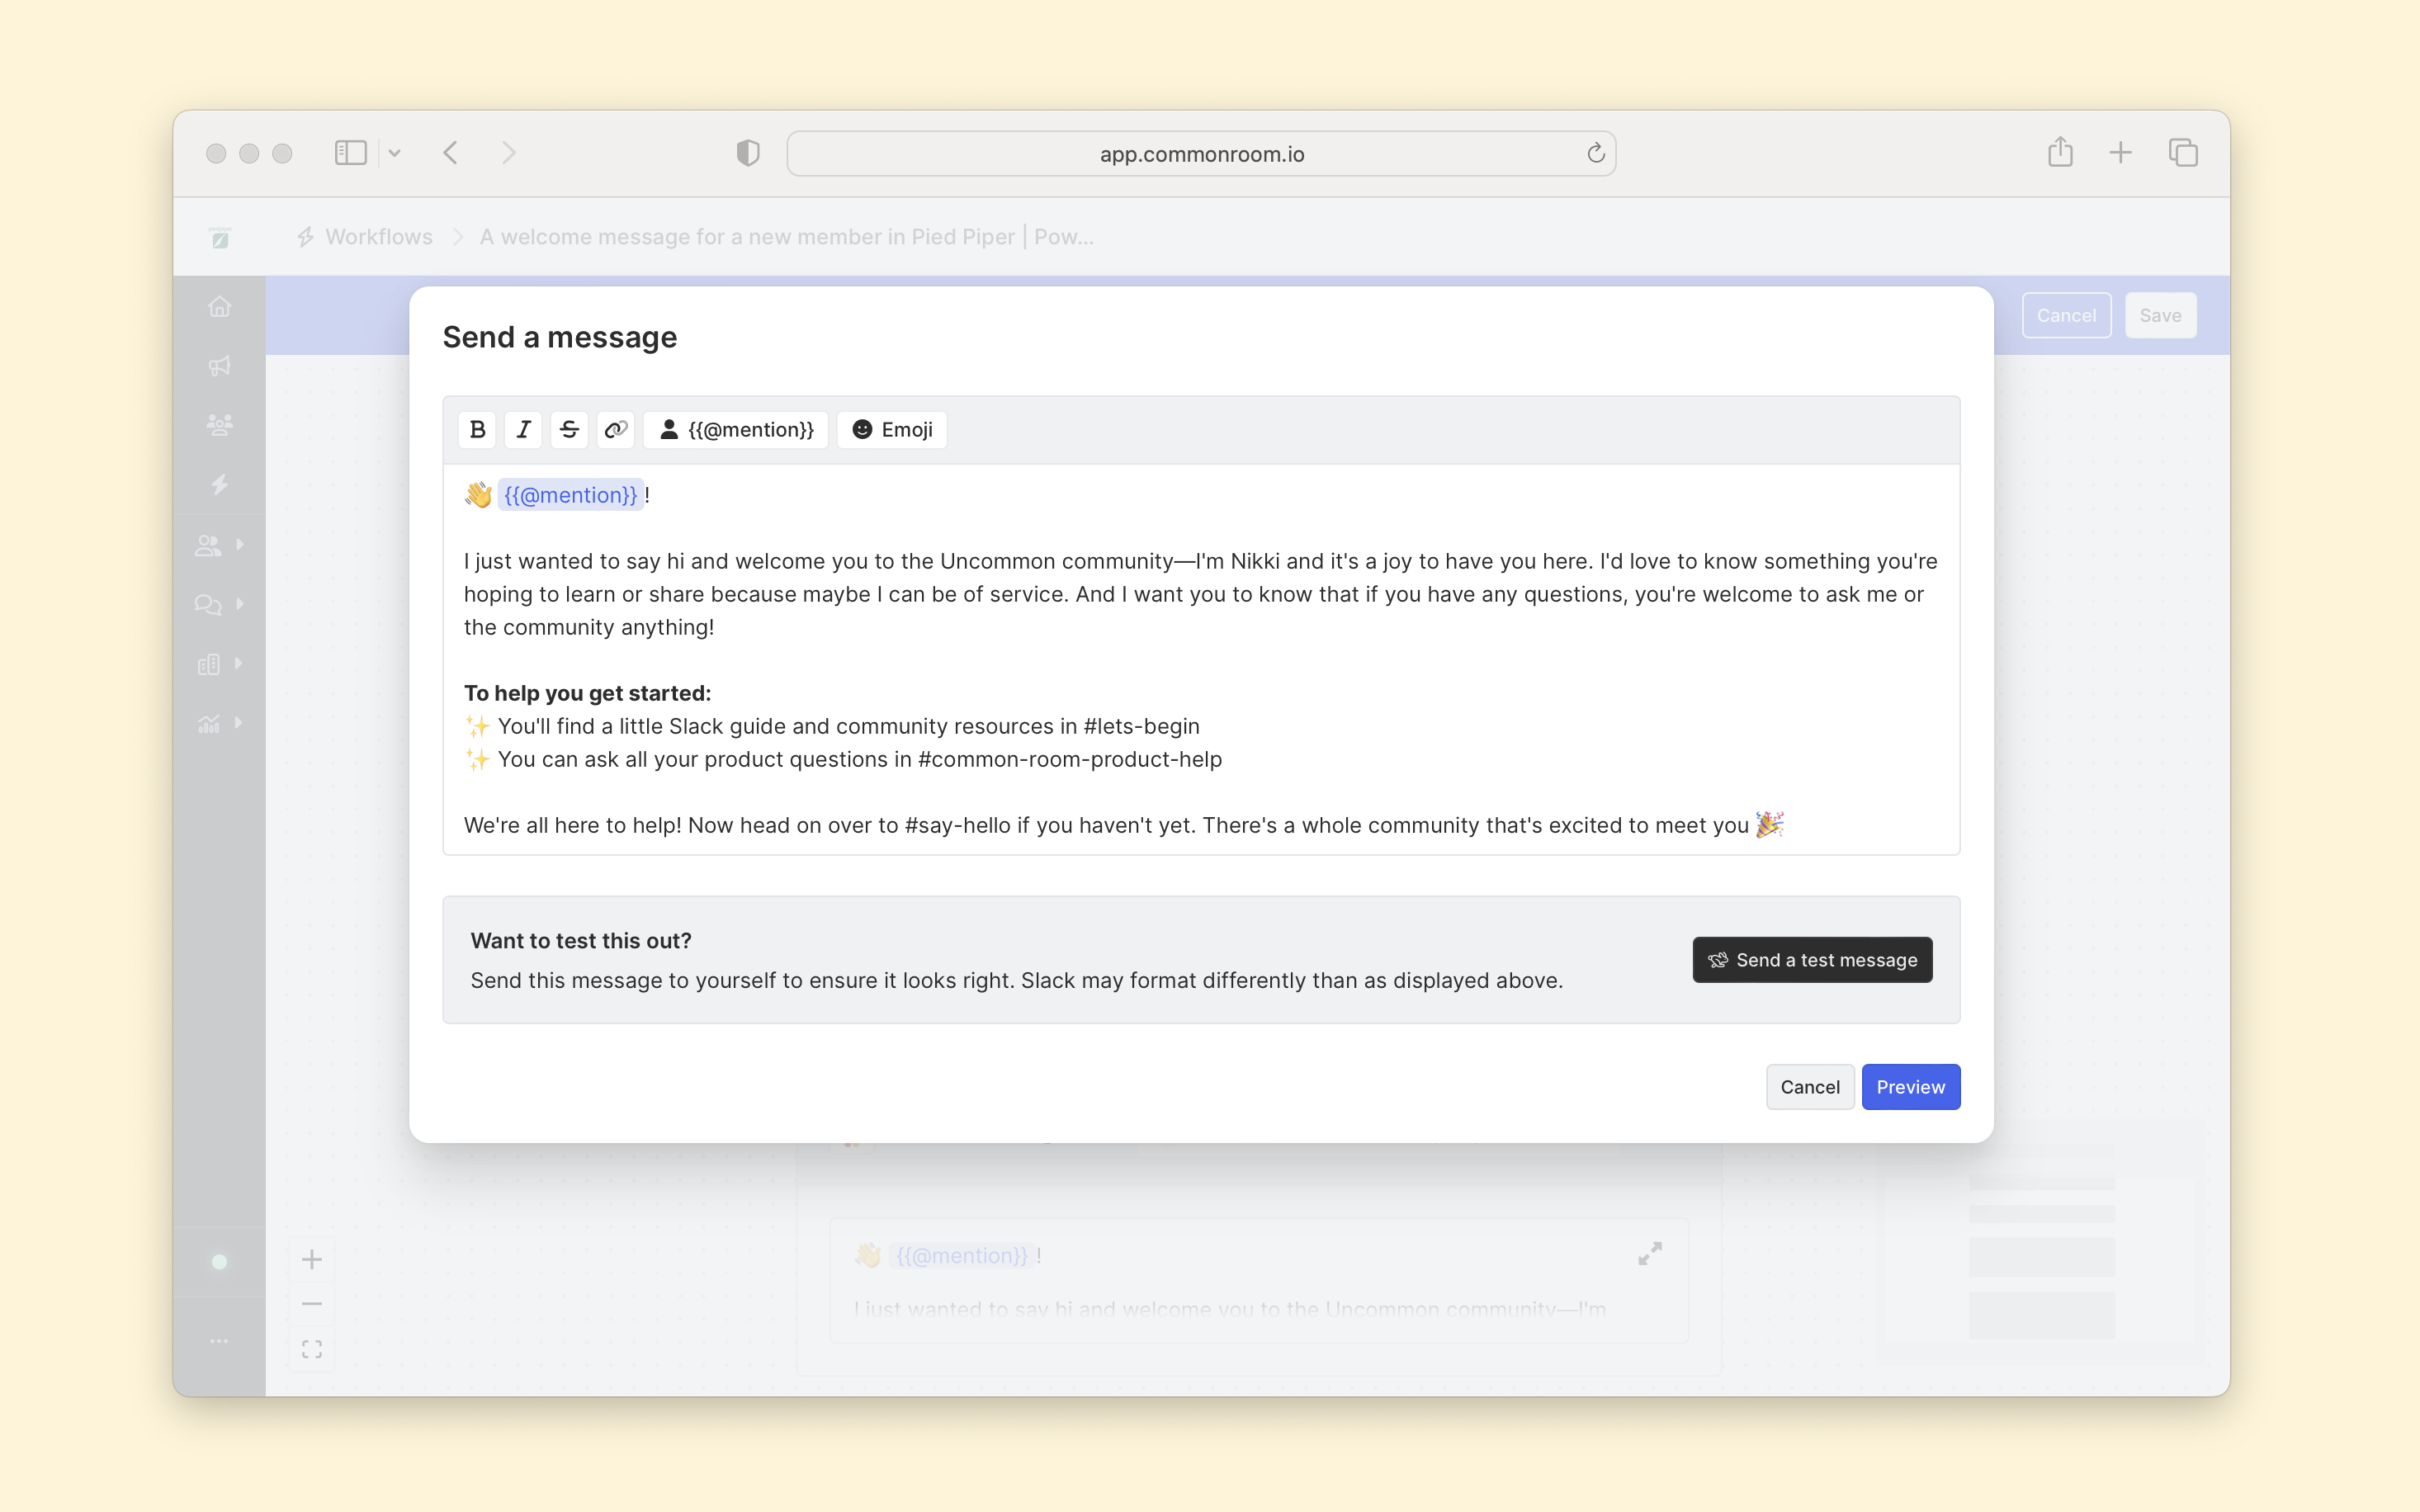Image resolution: width=2420 pixels, height=1512 pixels.
Task: Toggle the browser sidebar panel
Action: point(350,153)
